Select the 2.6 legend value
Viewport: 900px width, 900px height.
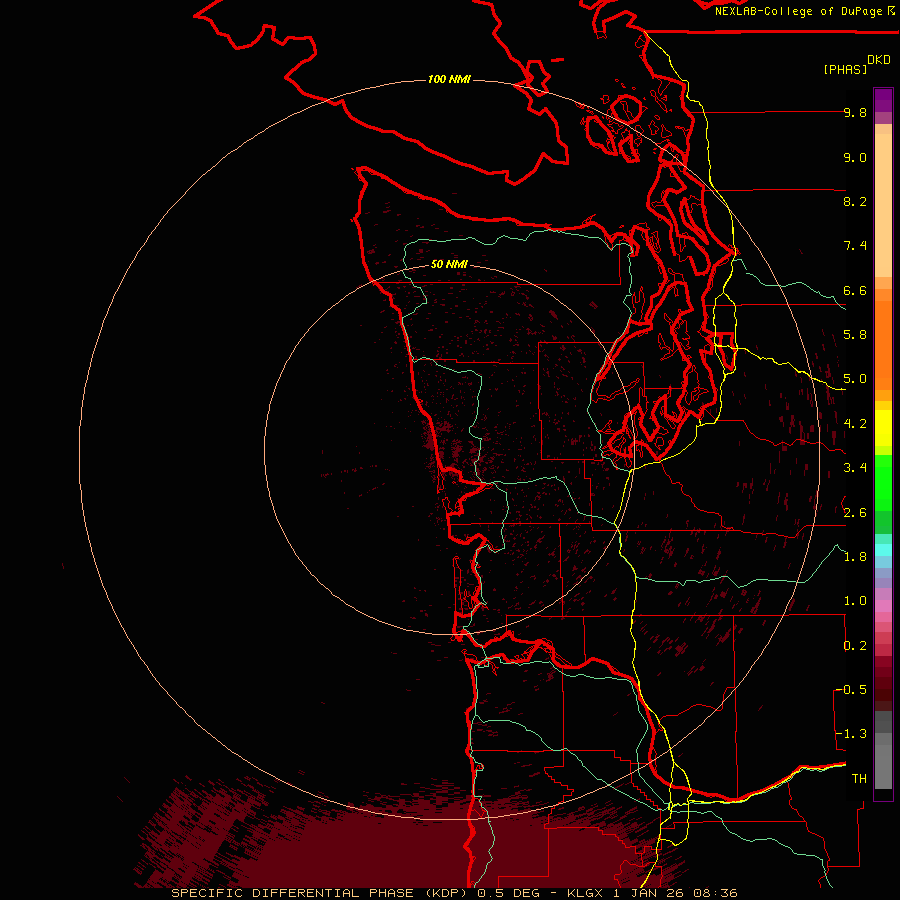tap(855, 513)
